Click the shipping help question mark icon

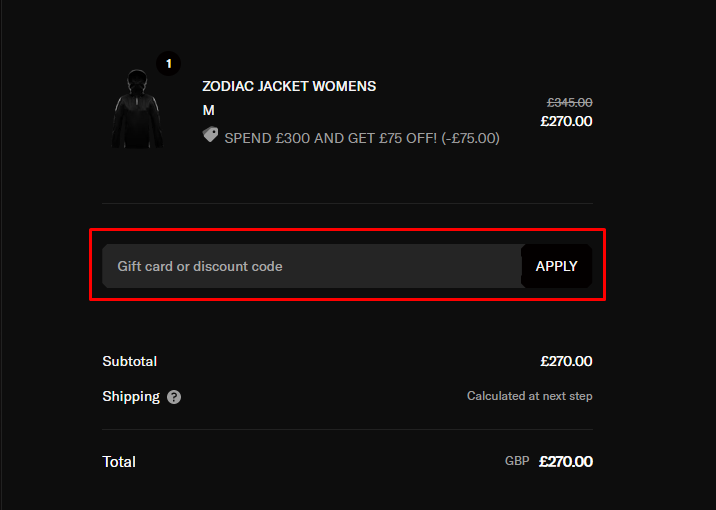(174, 397)
